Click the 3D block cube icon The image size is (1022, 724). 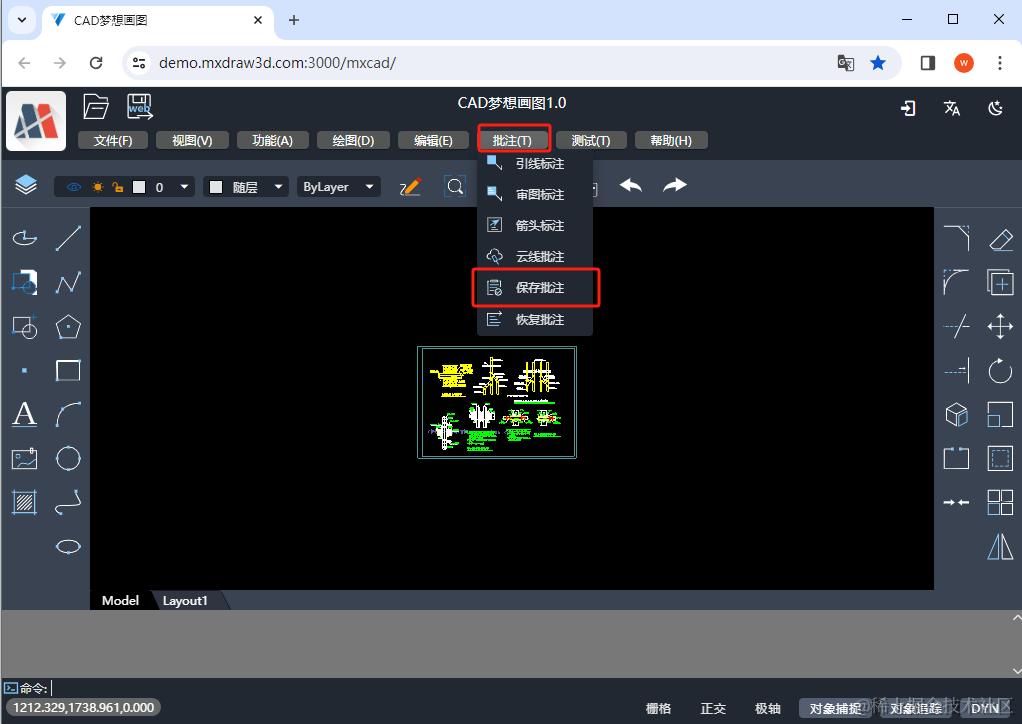click(x=956, y=414)
